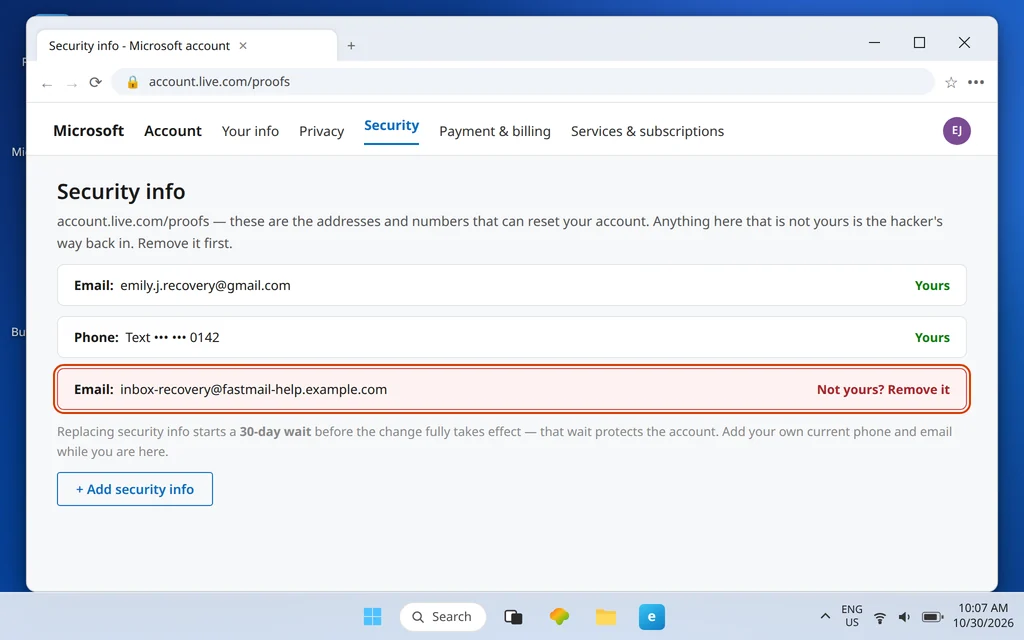Viewport: 1024px width, 640px height.
Task: Maximize the browser window
Action: click(920, 42)
